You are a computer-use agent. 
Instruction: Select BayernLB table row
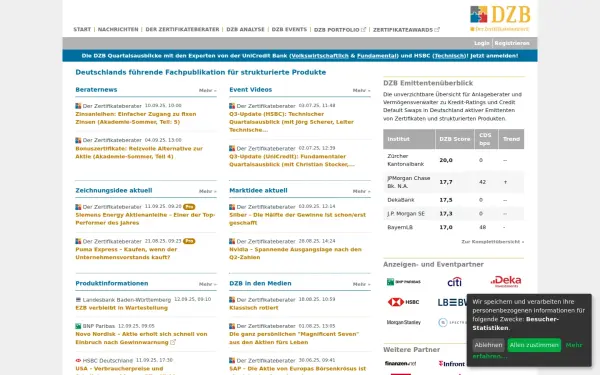[453, 227]
